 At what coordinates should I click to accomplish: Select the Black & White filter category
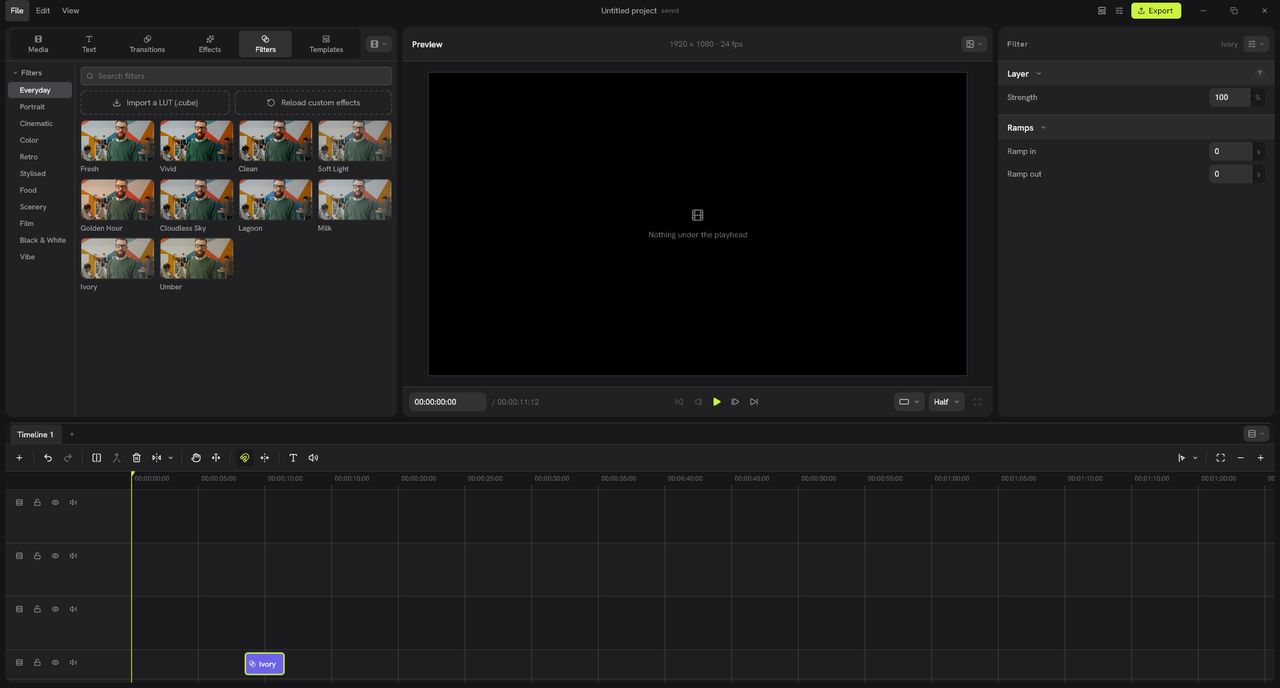(43, 240)
